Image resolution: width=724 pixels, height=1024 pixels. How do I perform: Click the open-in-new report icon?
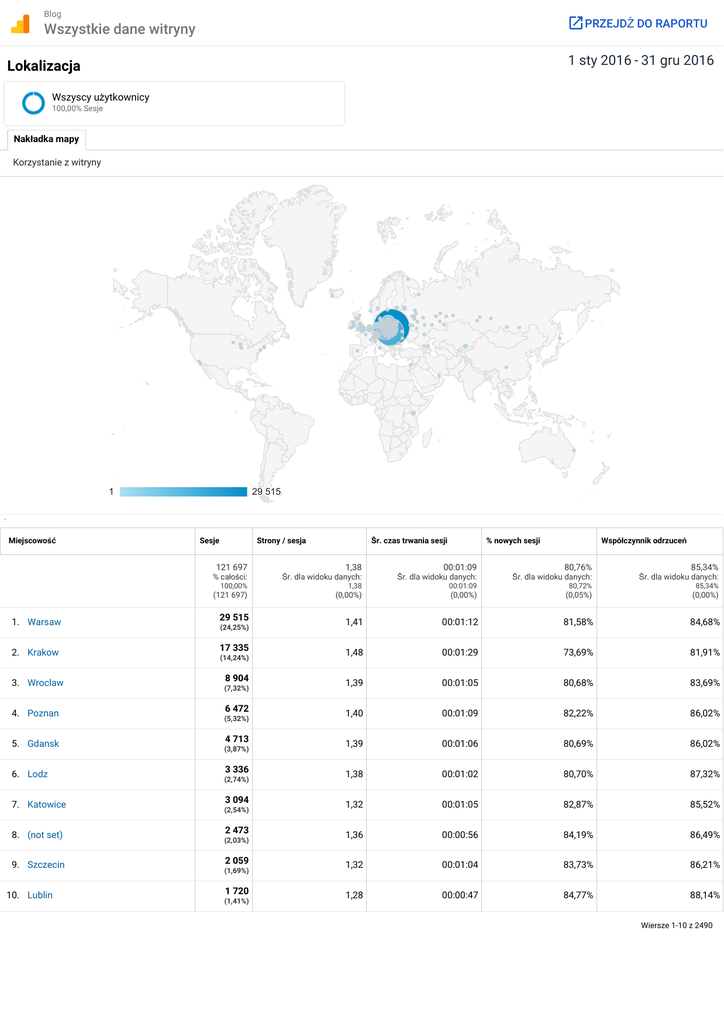[x=575, y=23]
